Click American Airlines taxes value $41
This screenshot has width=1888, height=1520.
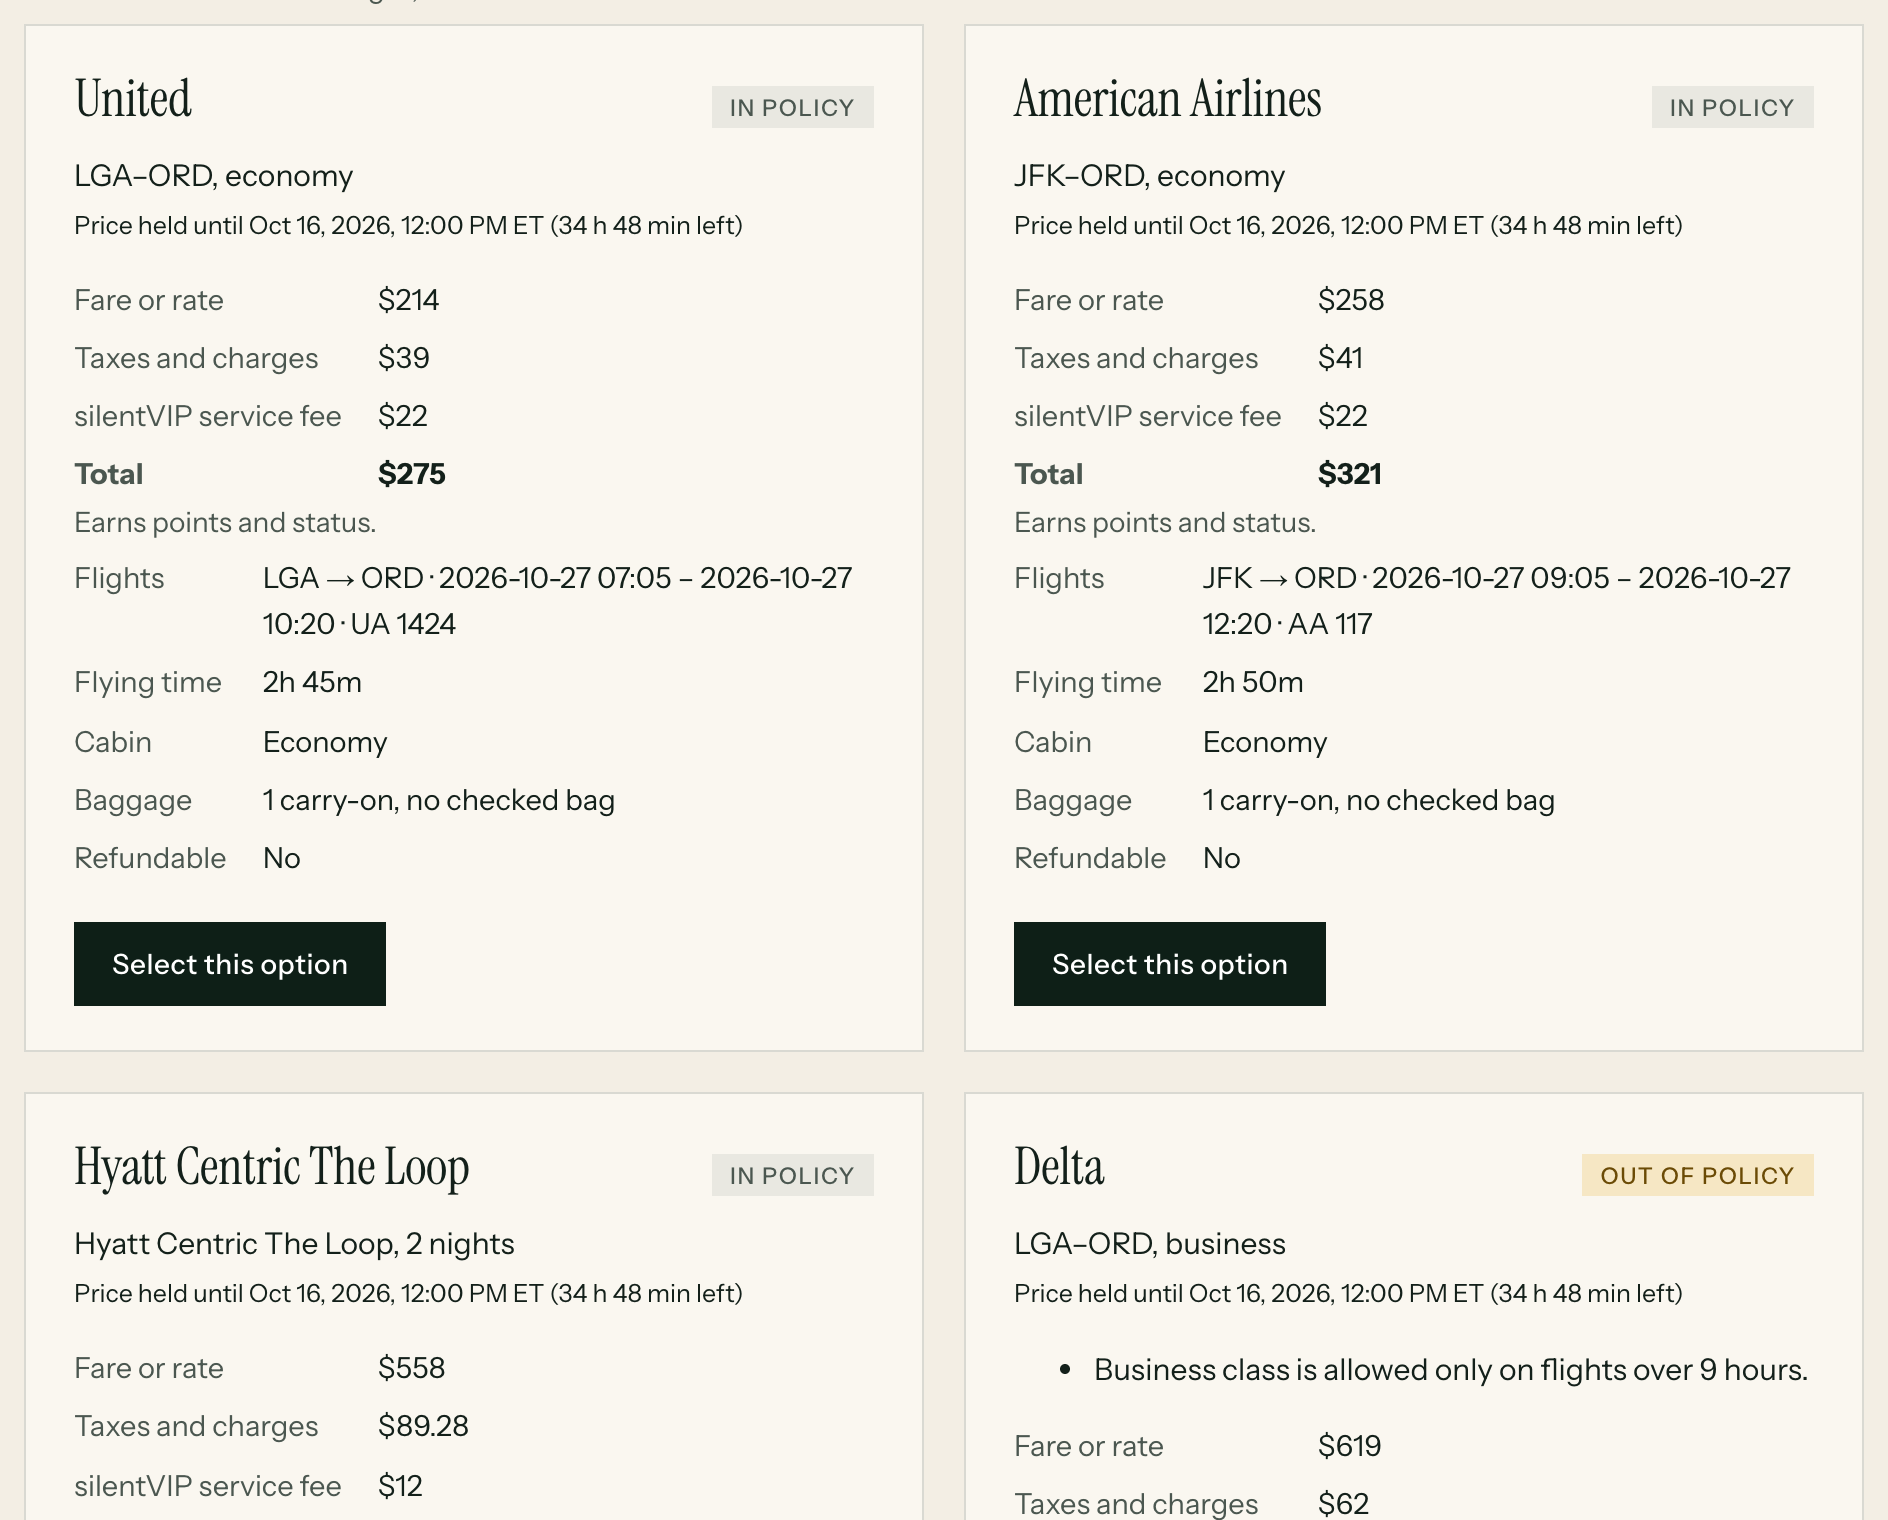click(x=1341, y=358)
